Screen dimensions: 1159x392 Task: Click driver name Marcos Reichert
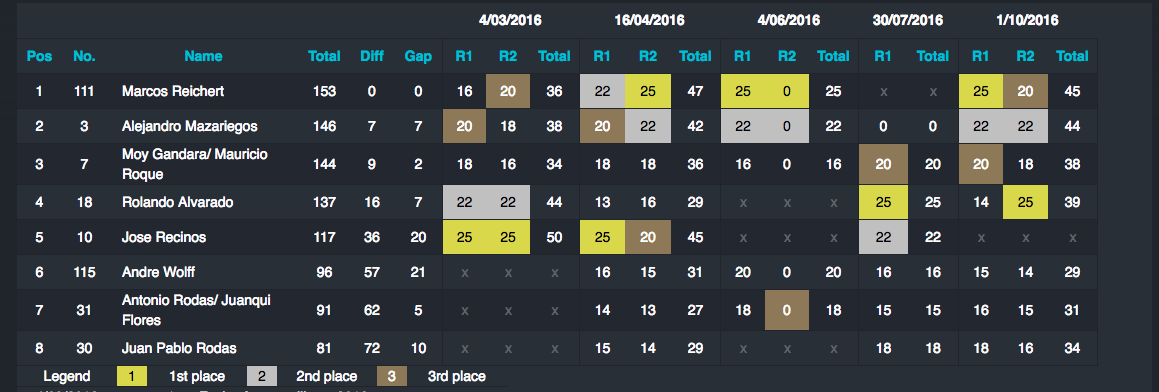[173, 91]
